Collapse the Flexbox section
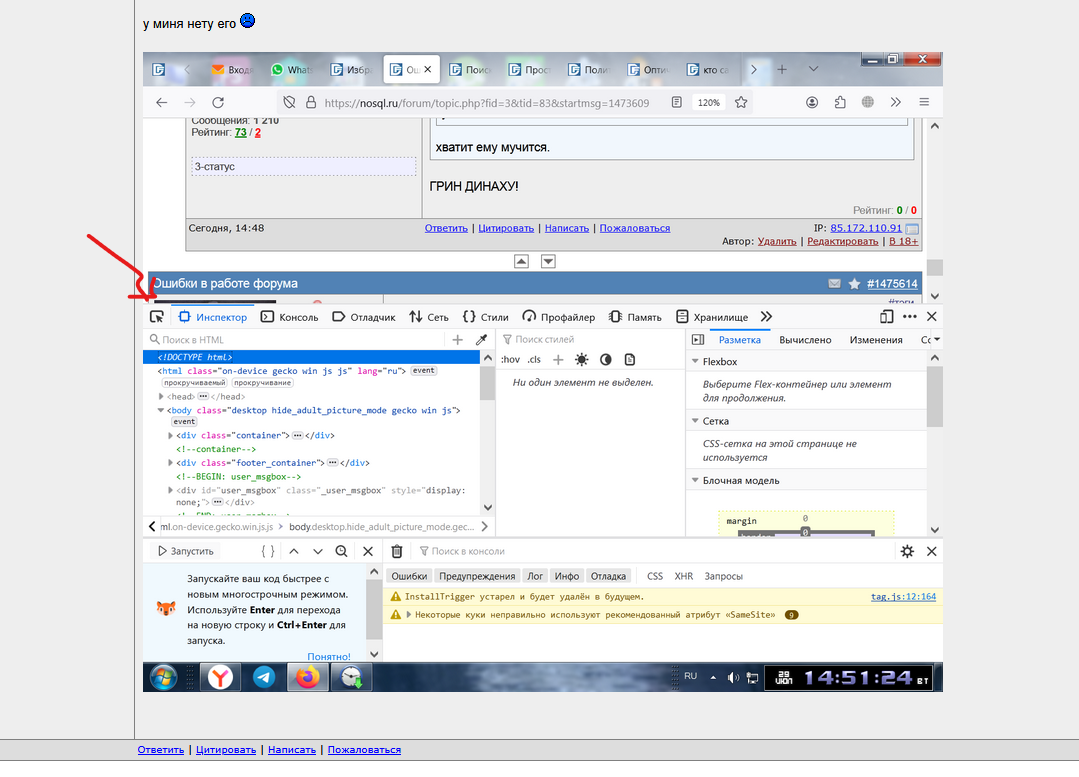 point(695,361)
